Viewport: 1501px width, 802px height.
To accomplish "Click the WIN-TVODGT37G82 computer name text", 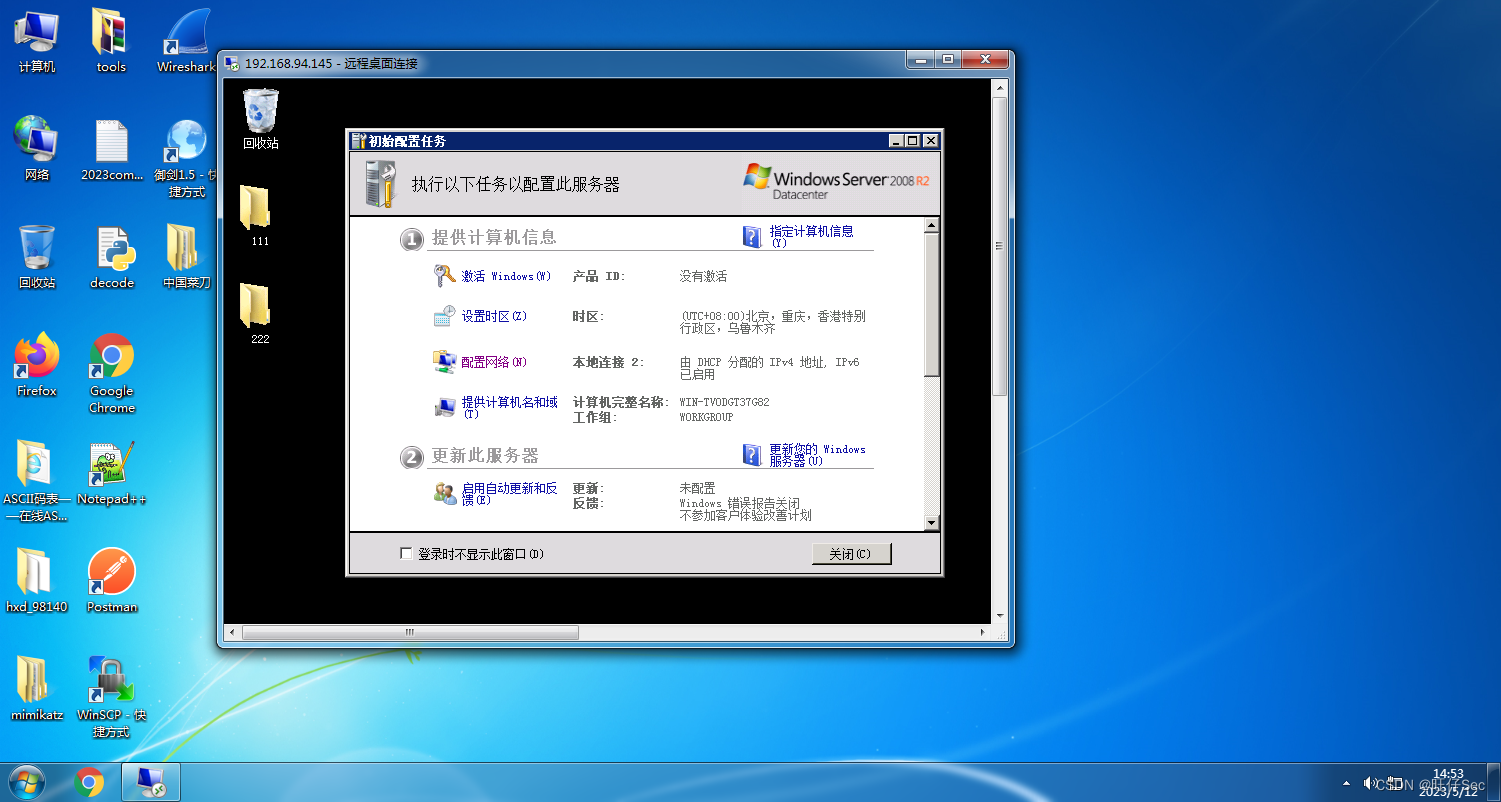I will click(724, 402).
